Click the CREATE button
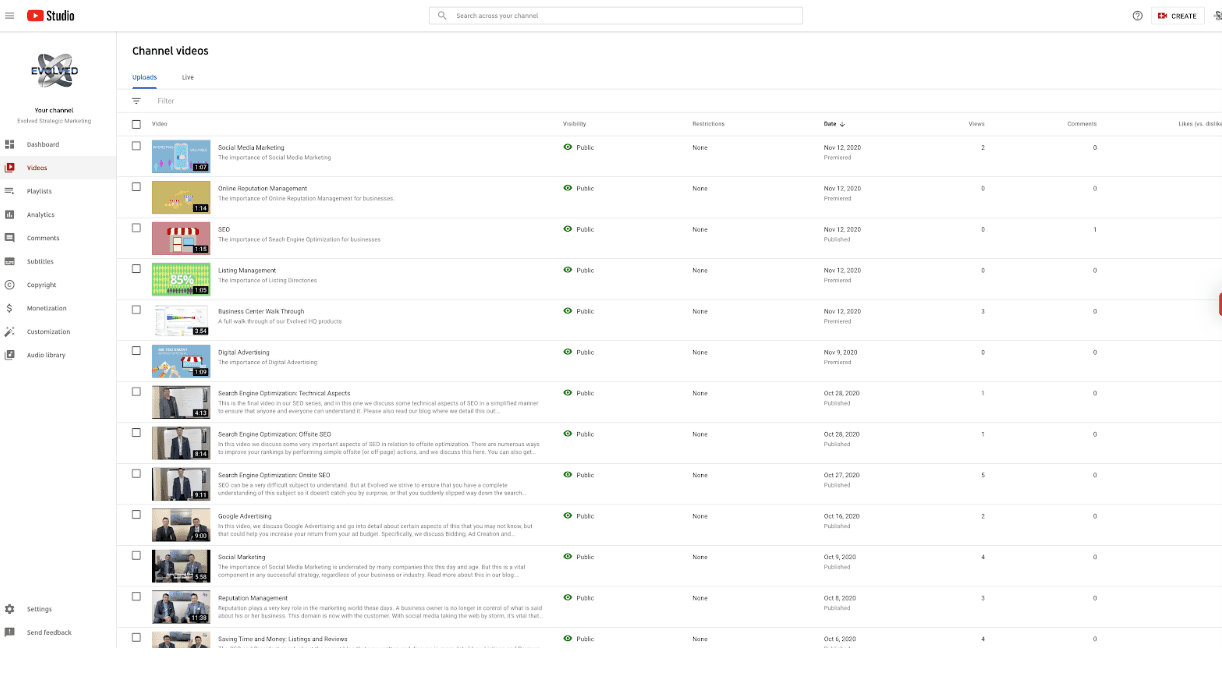 (x=1178, y=16)
